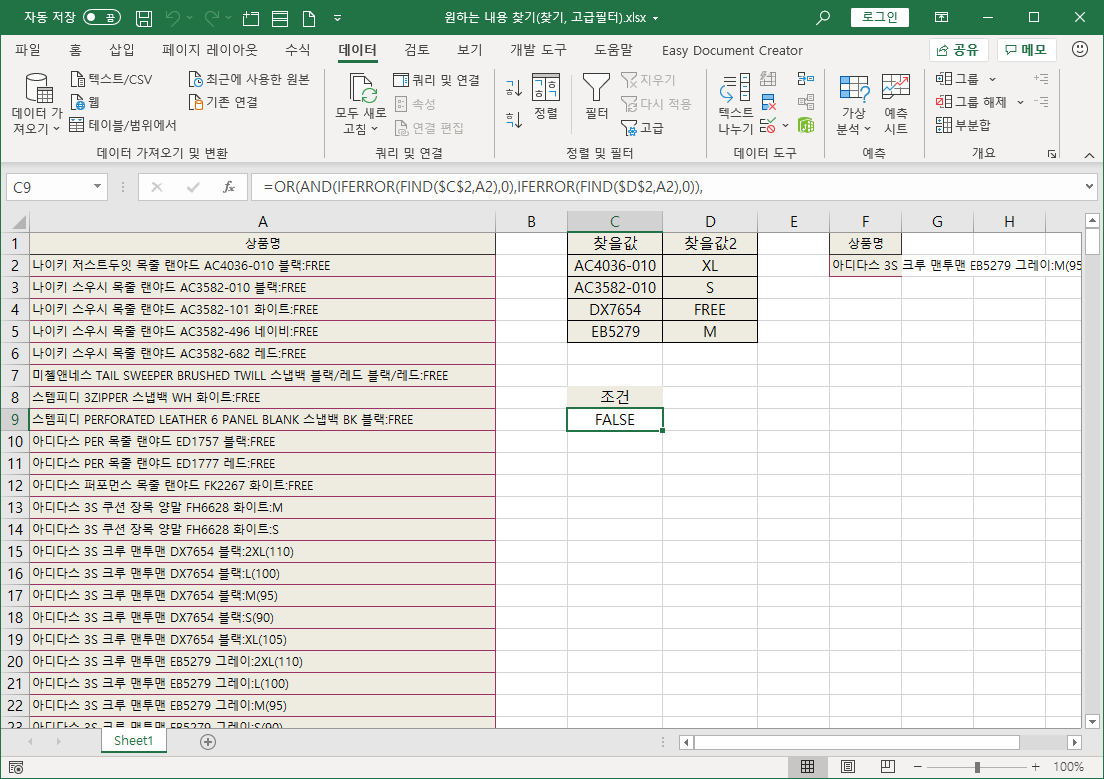Collapse the ribbon with the chevron
Viewport: 1104px width, 779px height.
pos(1089,155)
